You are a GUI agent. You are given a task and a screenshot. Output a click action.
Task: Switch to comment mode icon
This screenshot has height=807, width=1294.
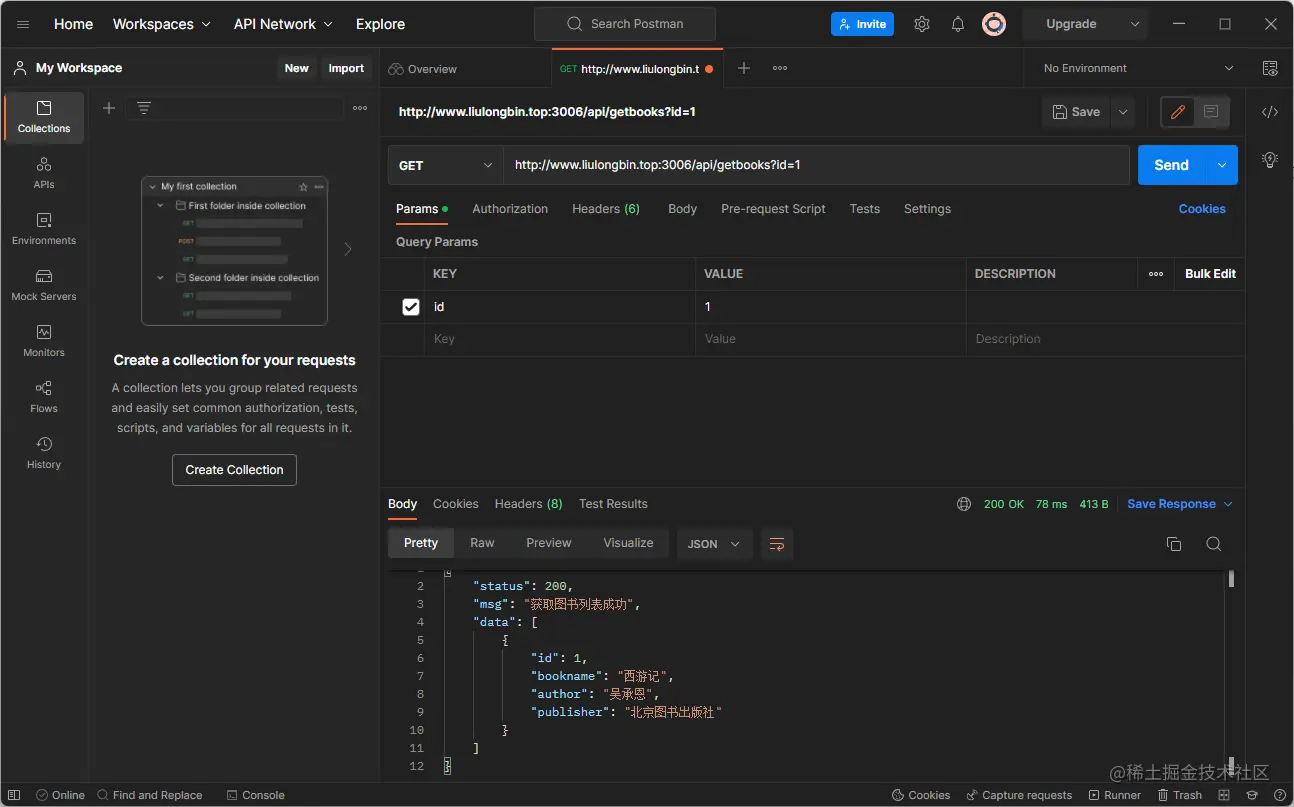pos(1211,112)
